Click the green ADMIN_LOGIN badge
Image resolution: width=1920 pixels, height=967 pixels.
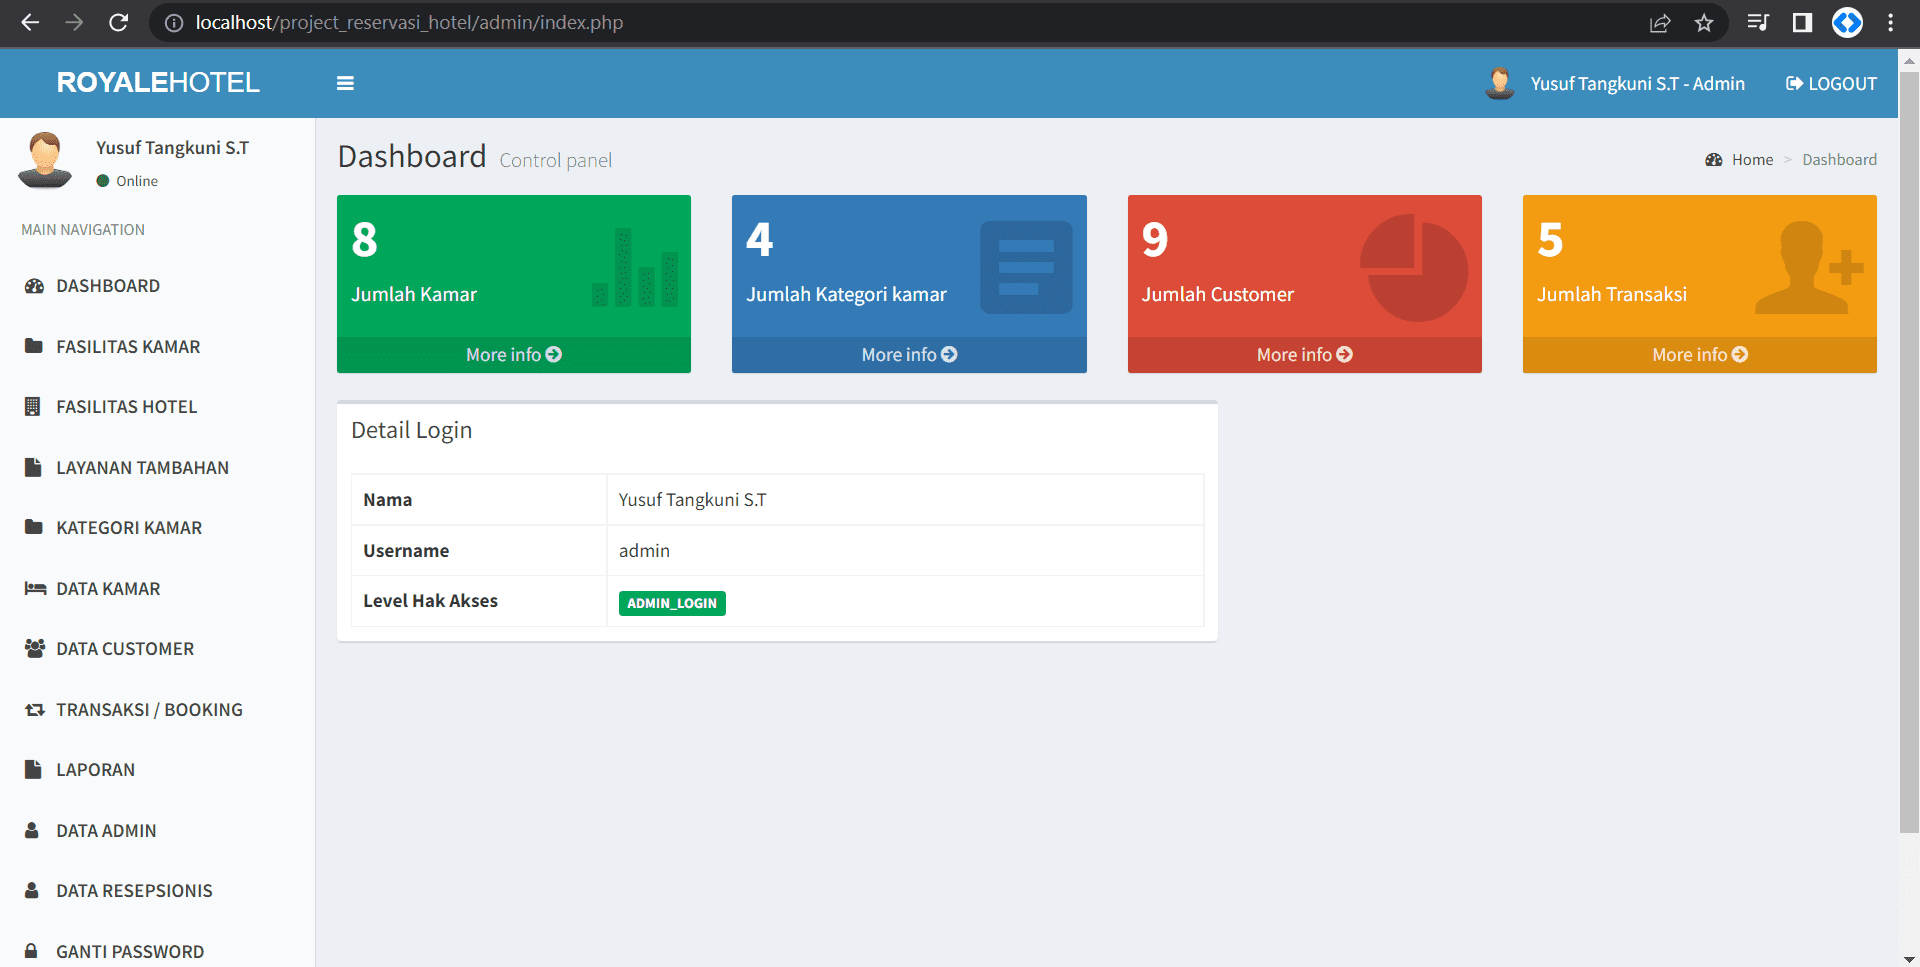(x=672, y=603)
